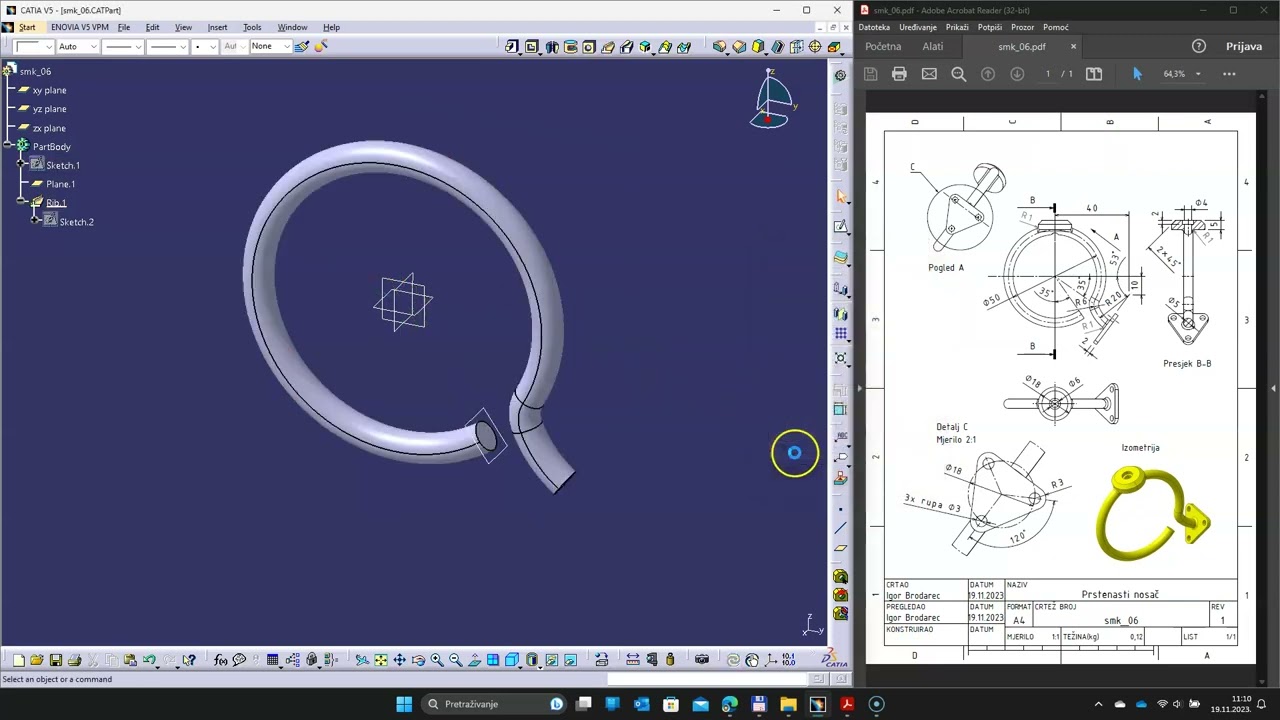Click the Sketcher icon in the right toolbar
The image size is (1280, 720).
841,227
